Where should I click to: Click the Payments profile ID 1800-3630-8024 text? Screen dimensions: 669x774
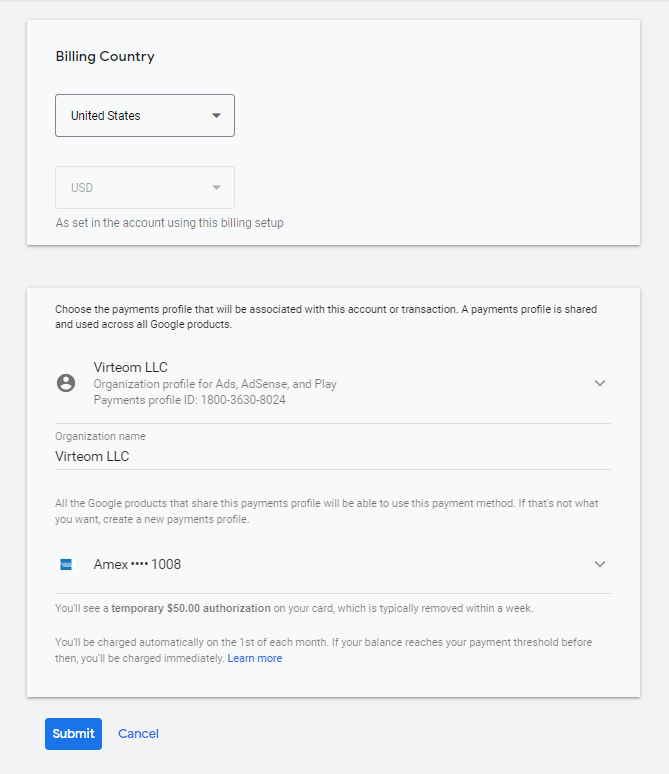189,400
